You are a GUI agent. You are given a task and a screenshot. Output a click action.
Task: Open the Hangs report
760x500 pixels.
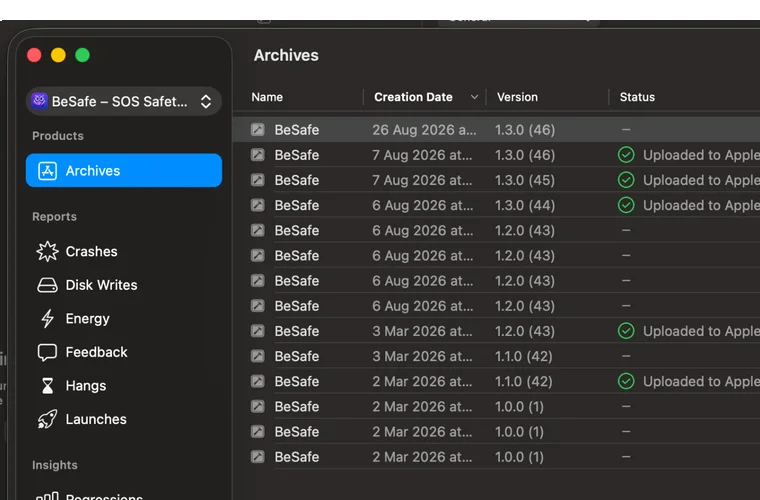72,386
